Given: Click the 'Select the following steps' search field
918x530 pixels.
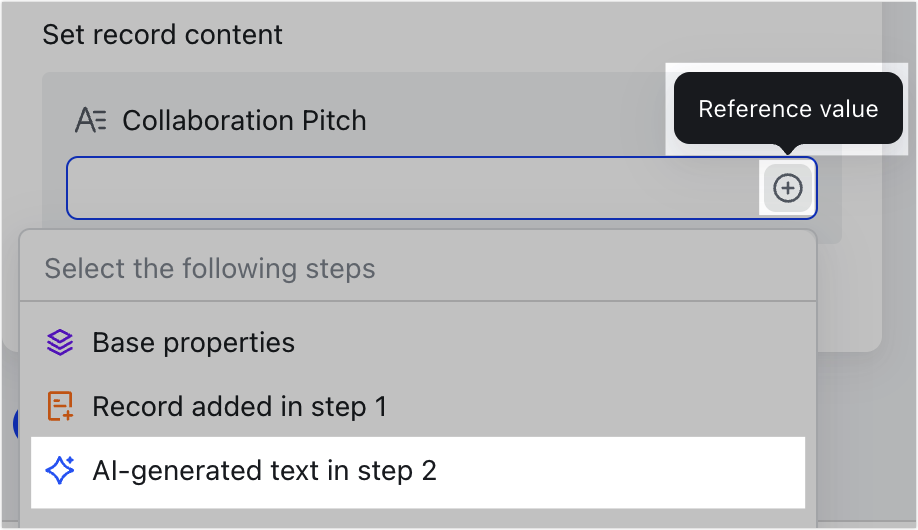Looking at the screenshot, I should 418,269.
